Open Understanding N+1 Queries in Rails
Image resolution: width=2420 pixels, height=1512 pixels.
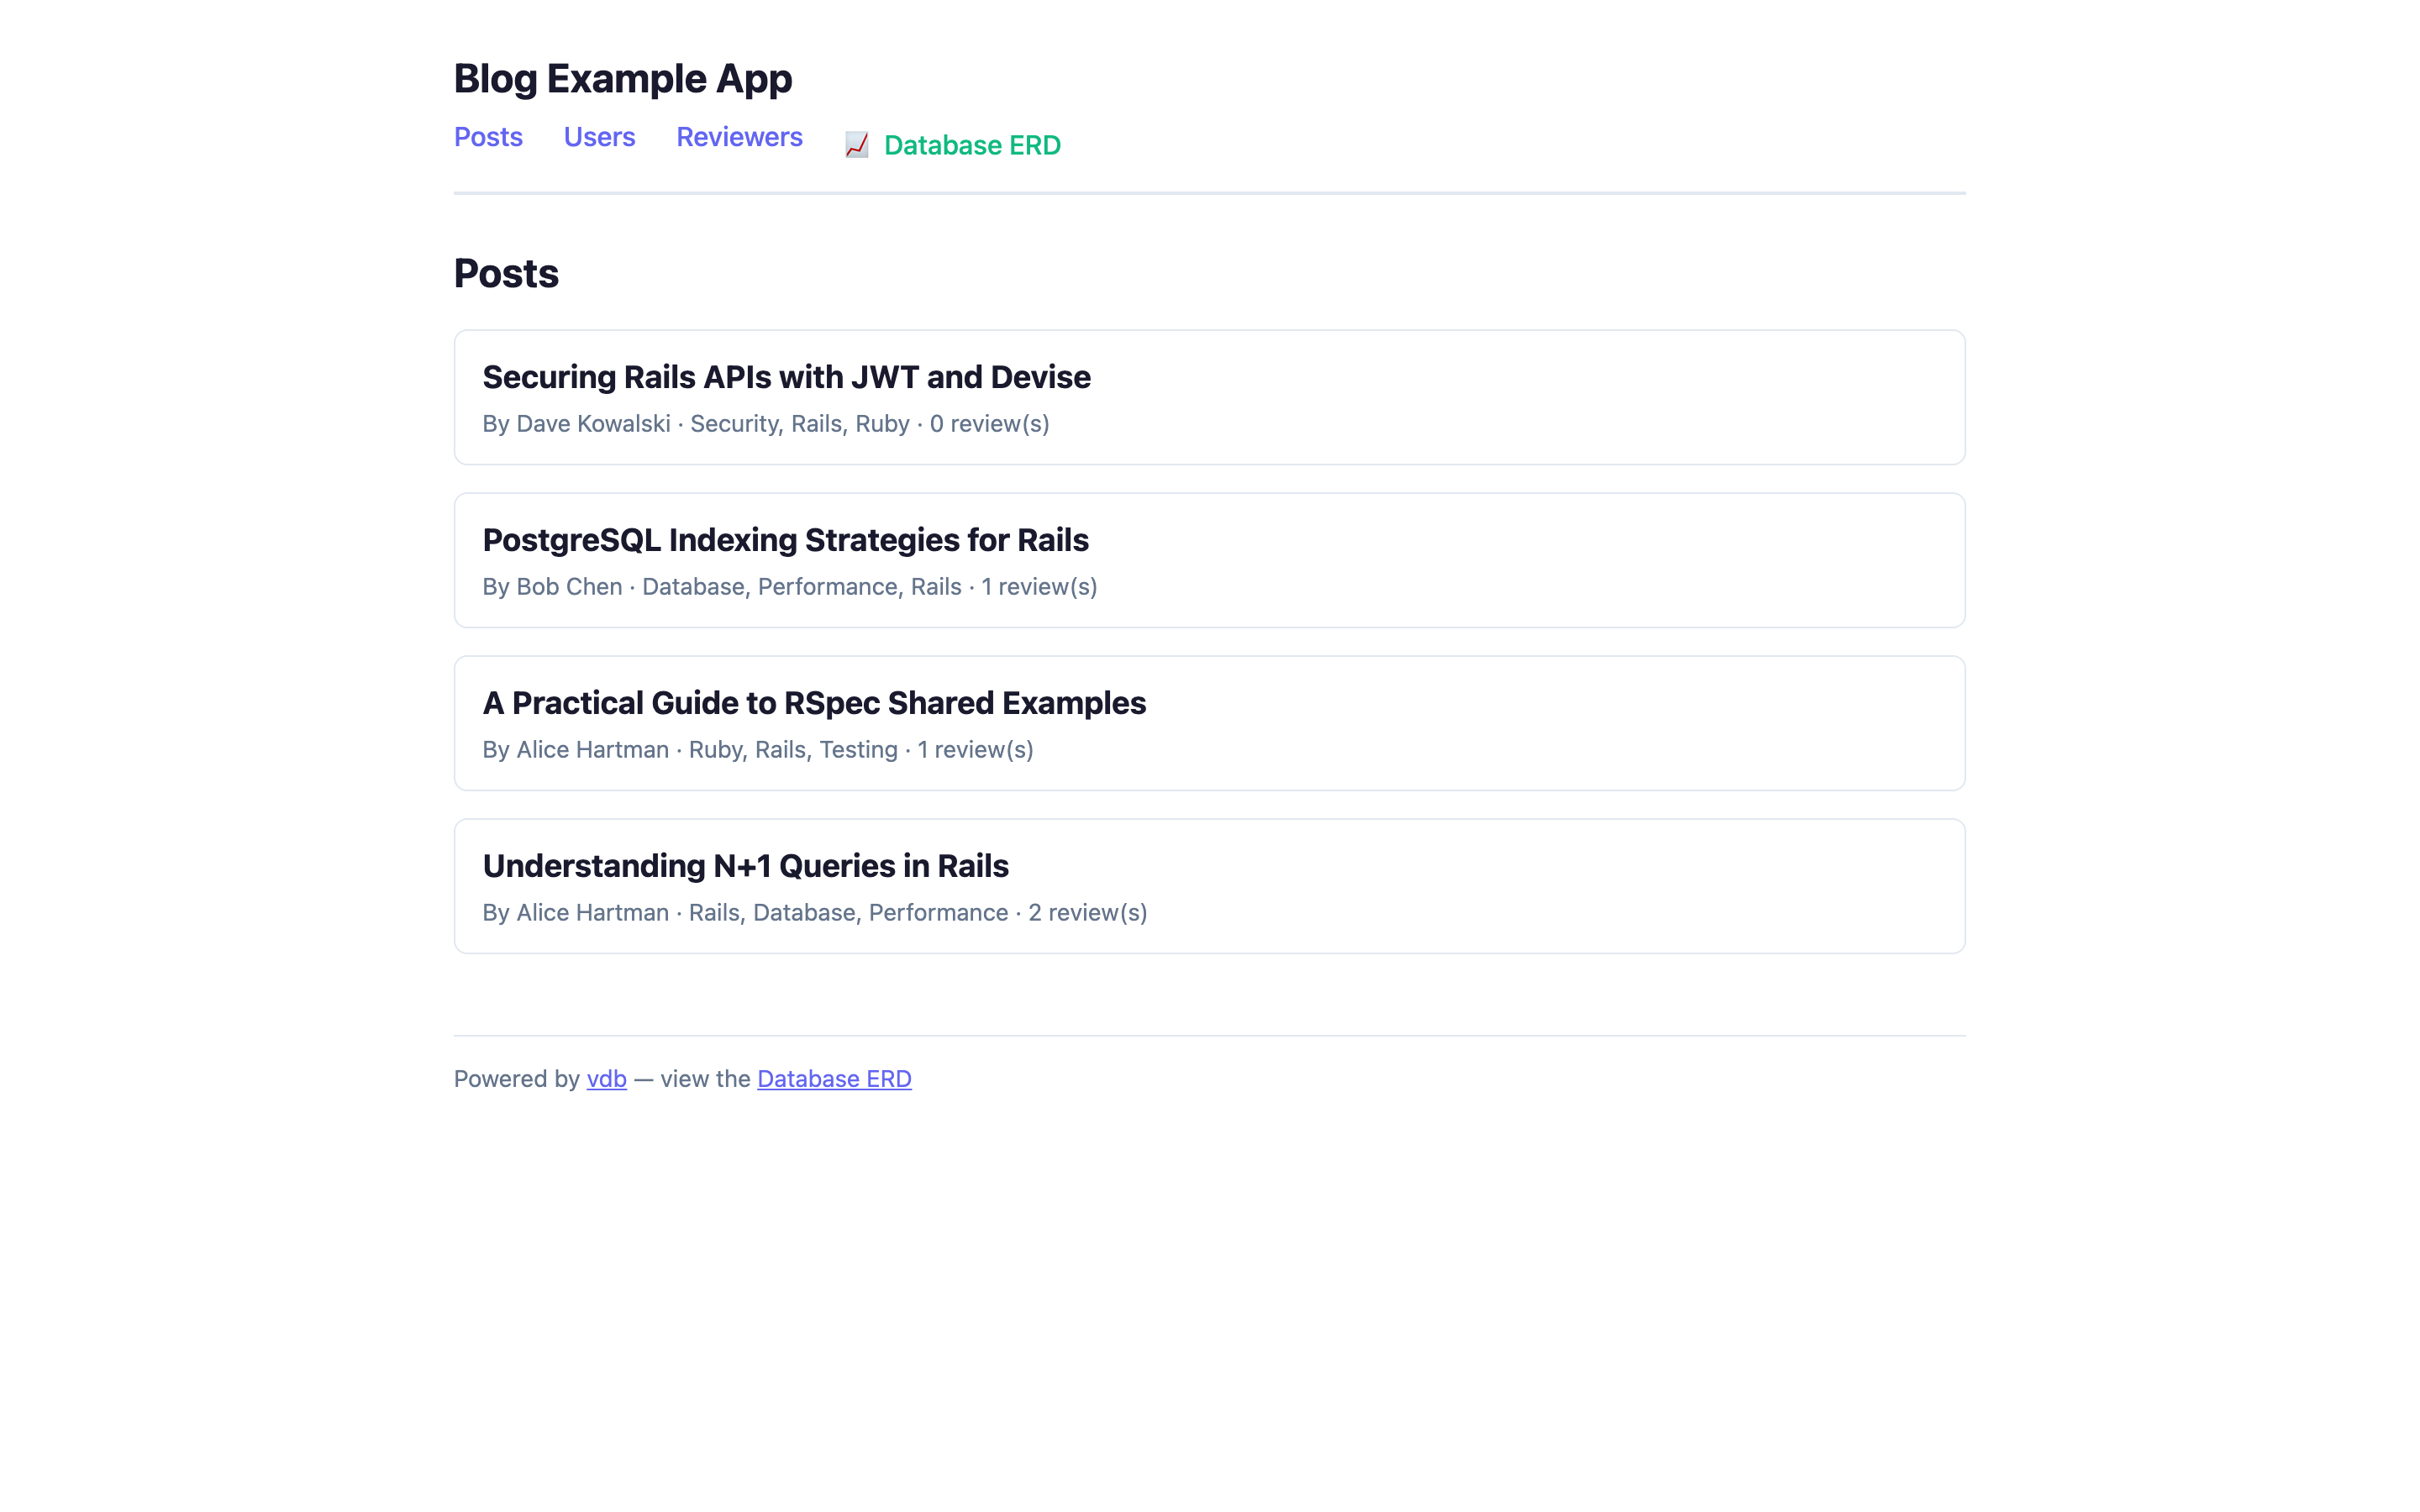tap(746, 865)
